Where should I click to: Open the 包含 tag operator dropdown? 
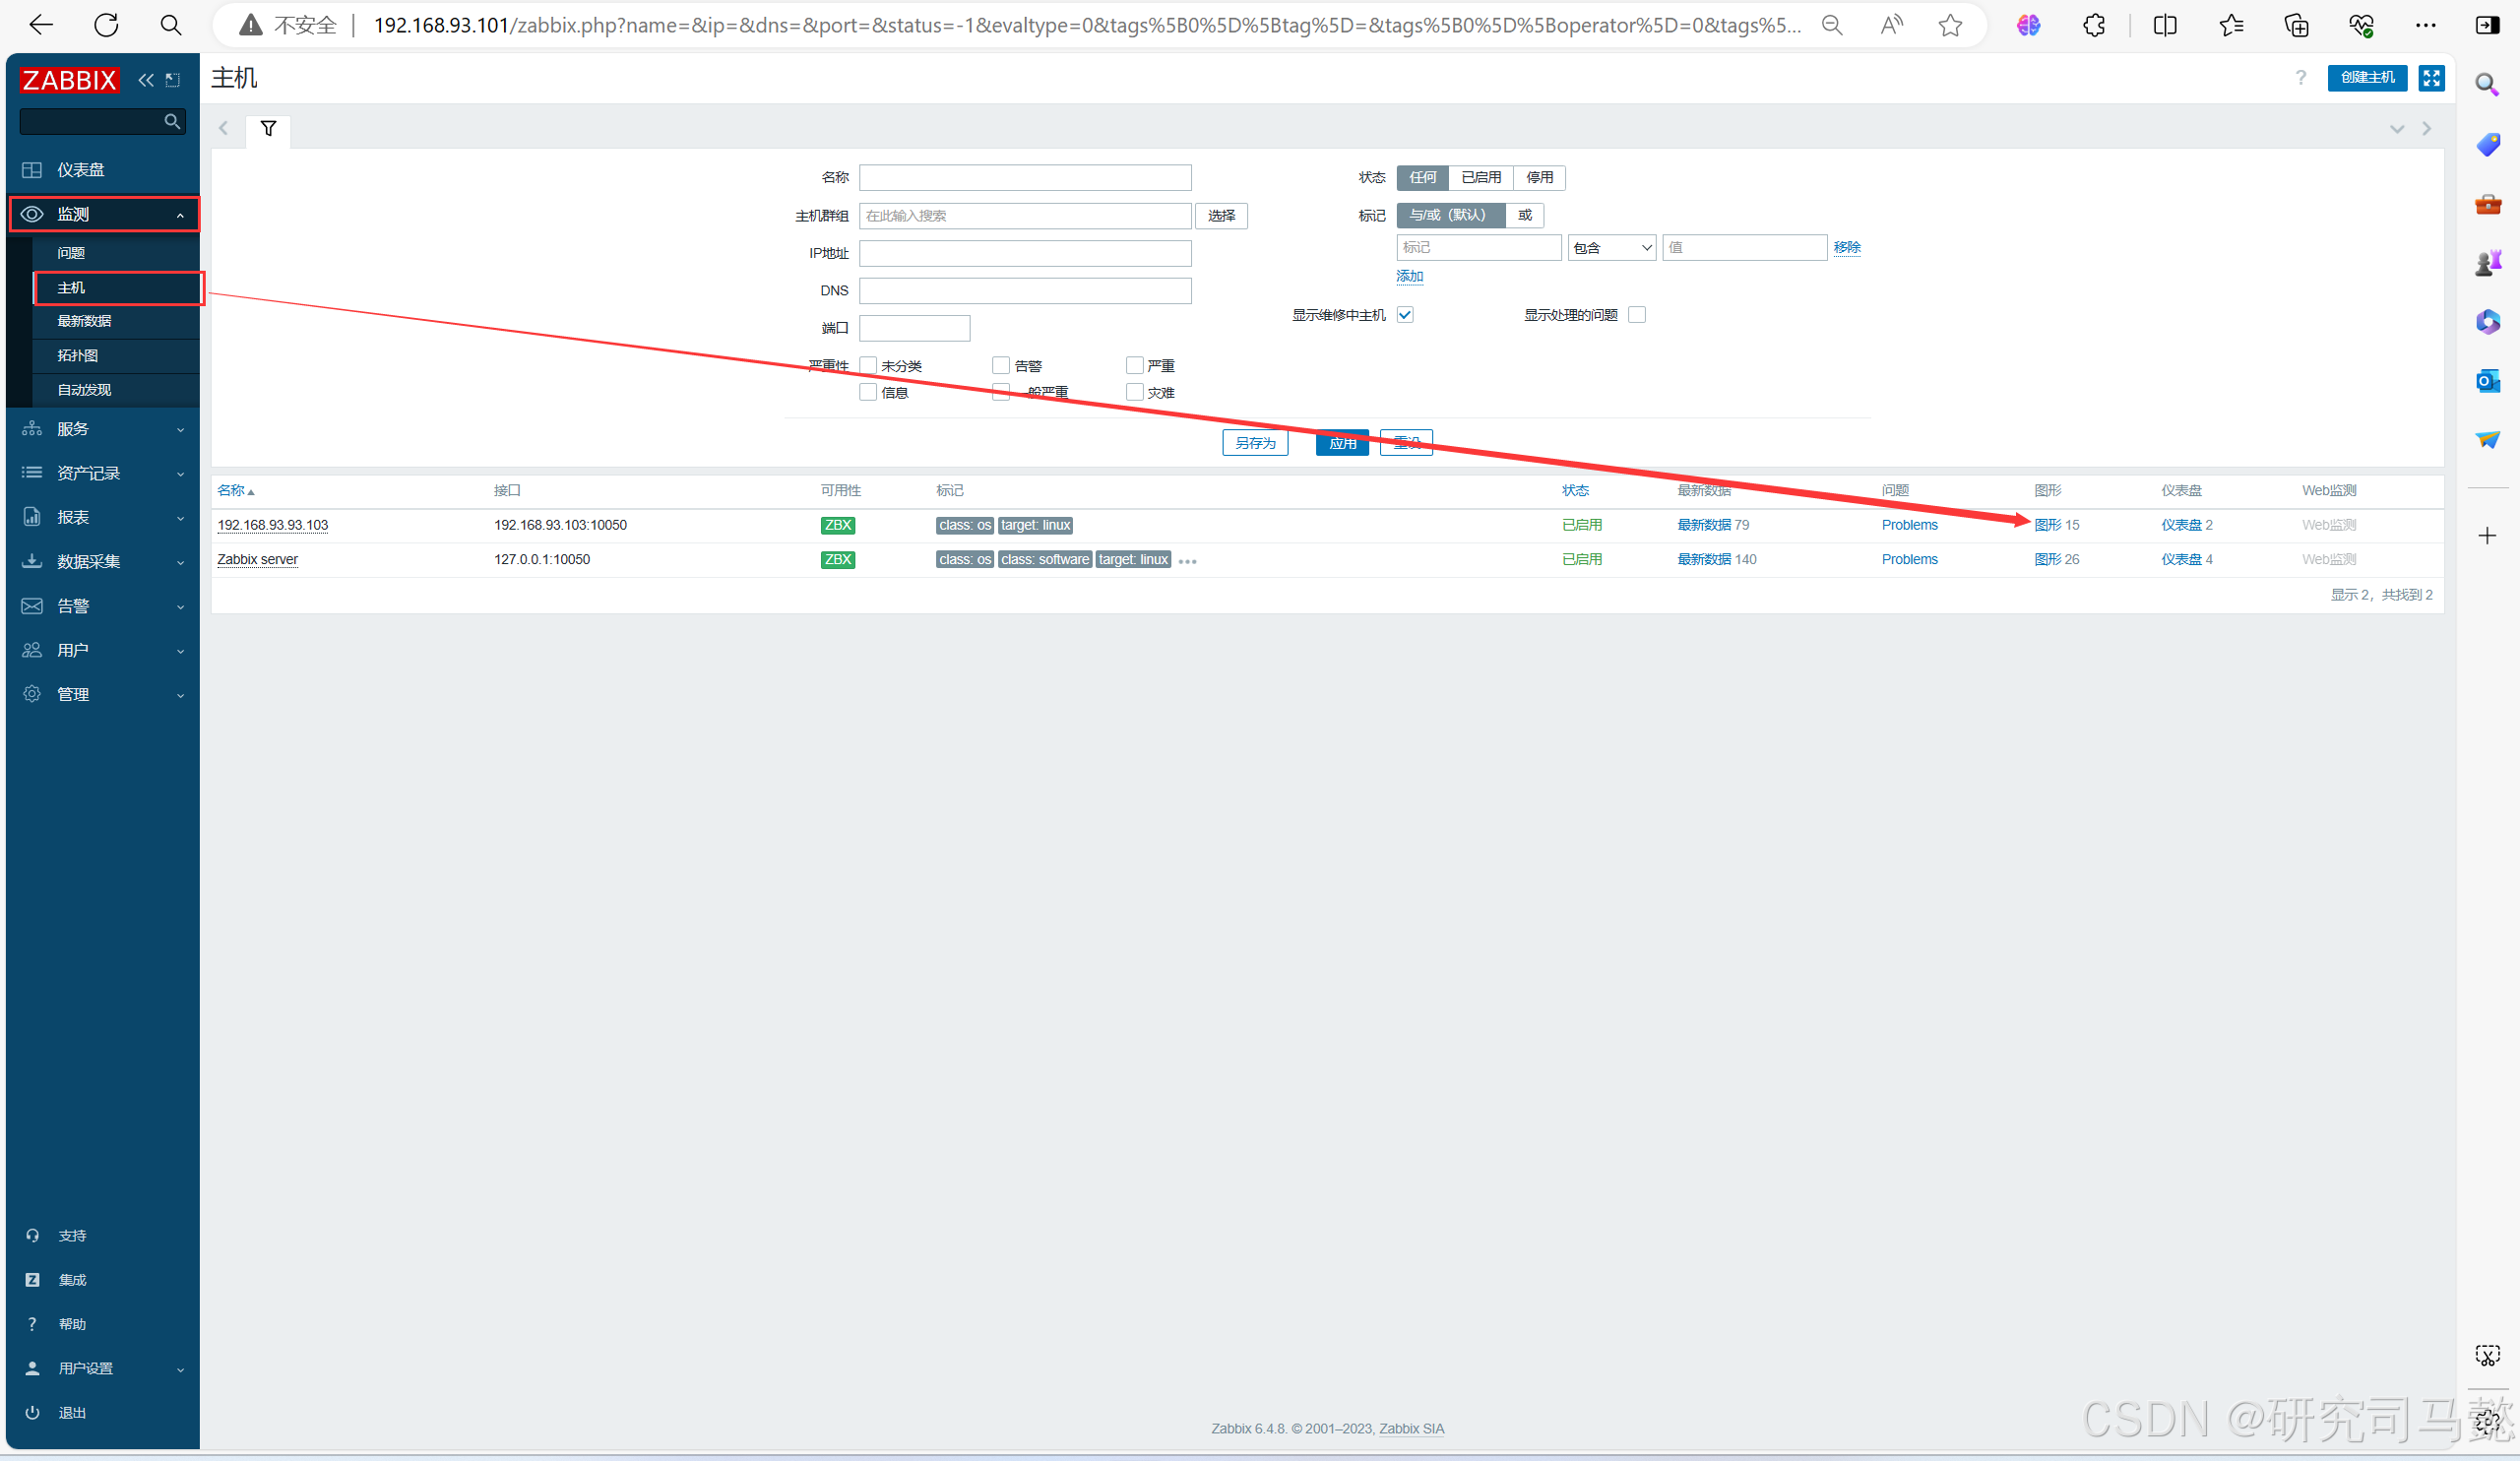pyautogui.click(x=1612, y=248)
